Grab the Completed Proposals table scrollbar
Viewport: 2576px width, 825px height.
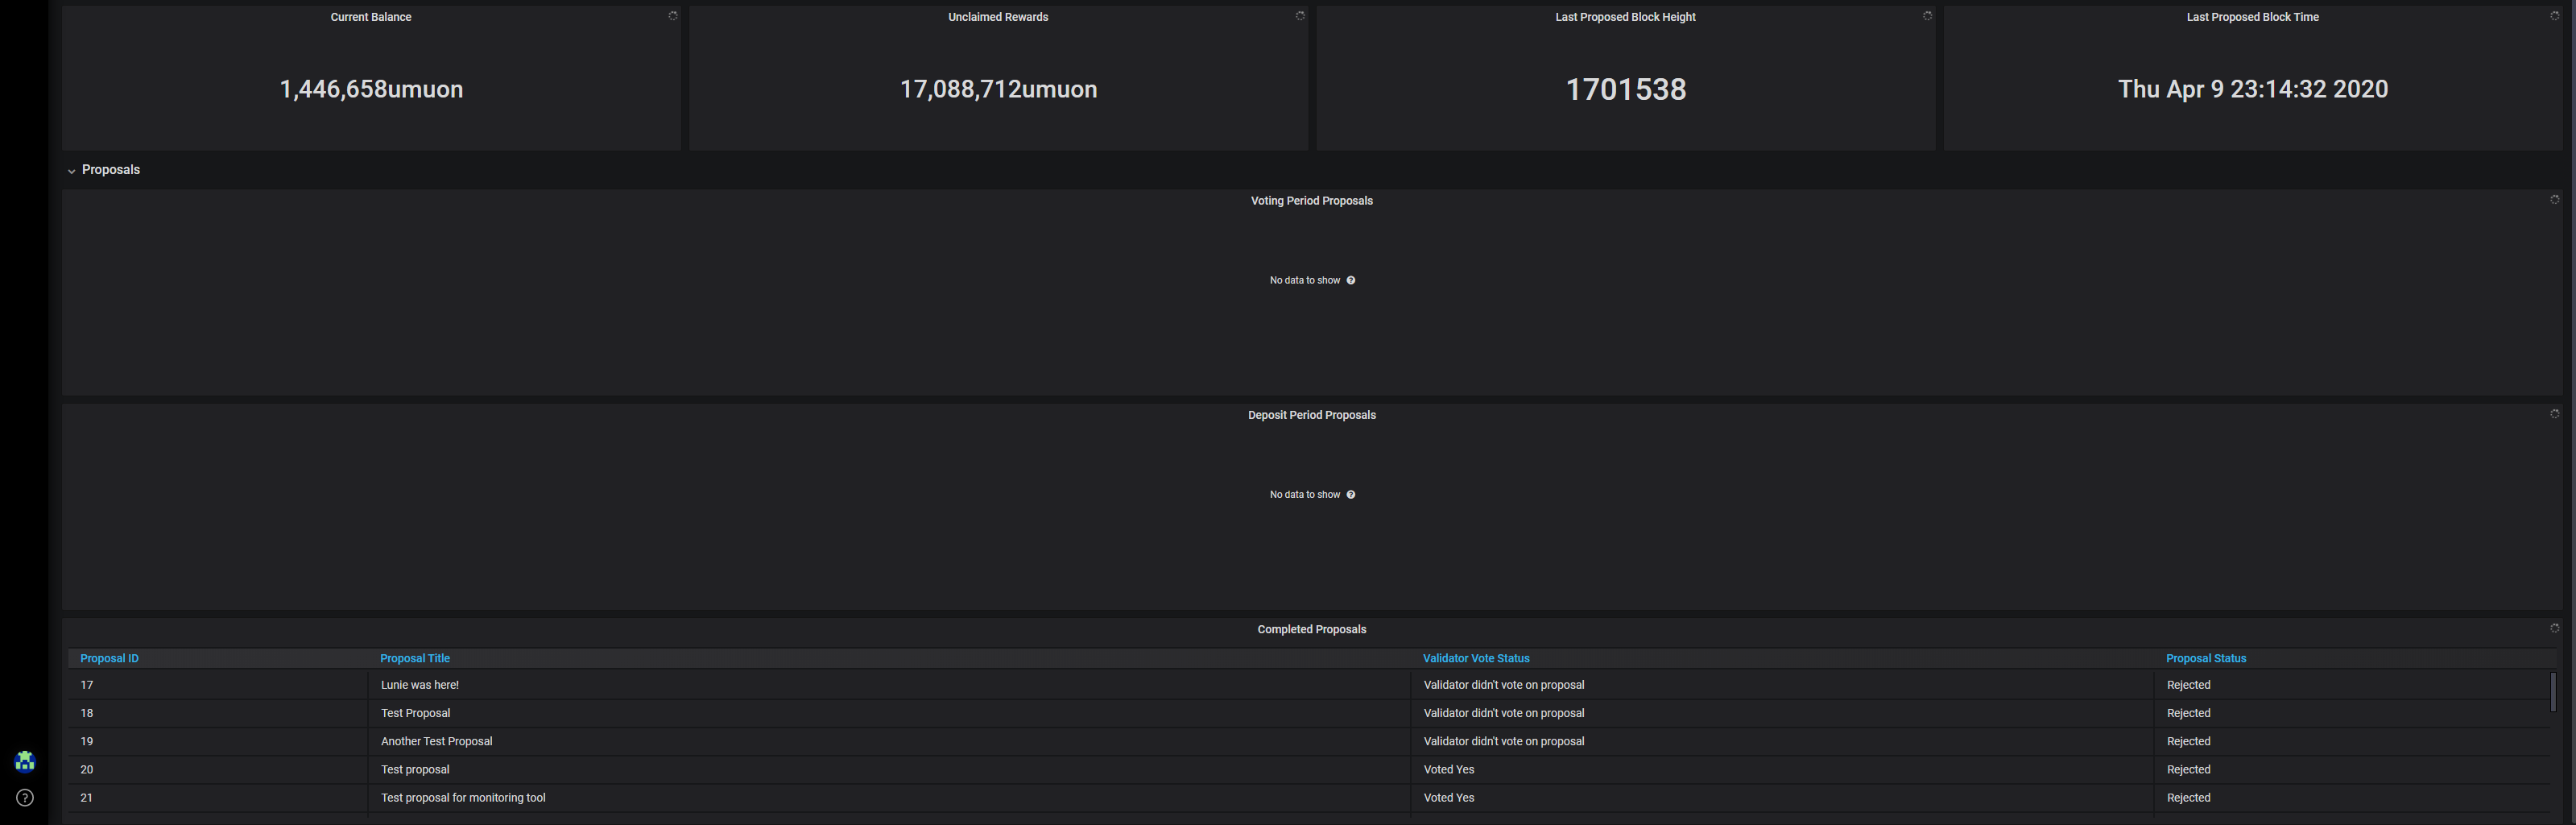click(x=2553, y=692)
